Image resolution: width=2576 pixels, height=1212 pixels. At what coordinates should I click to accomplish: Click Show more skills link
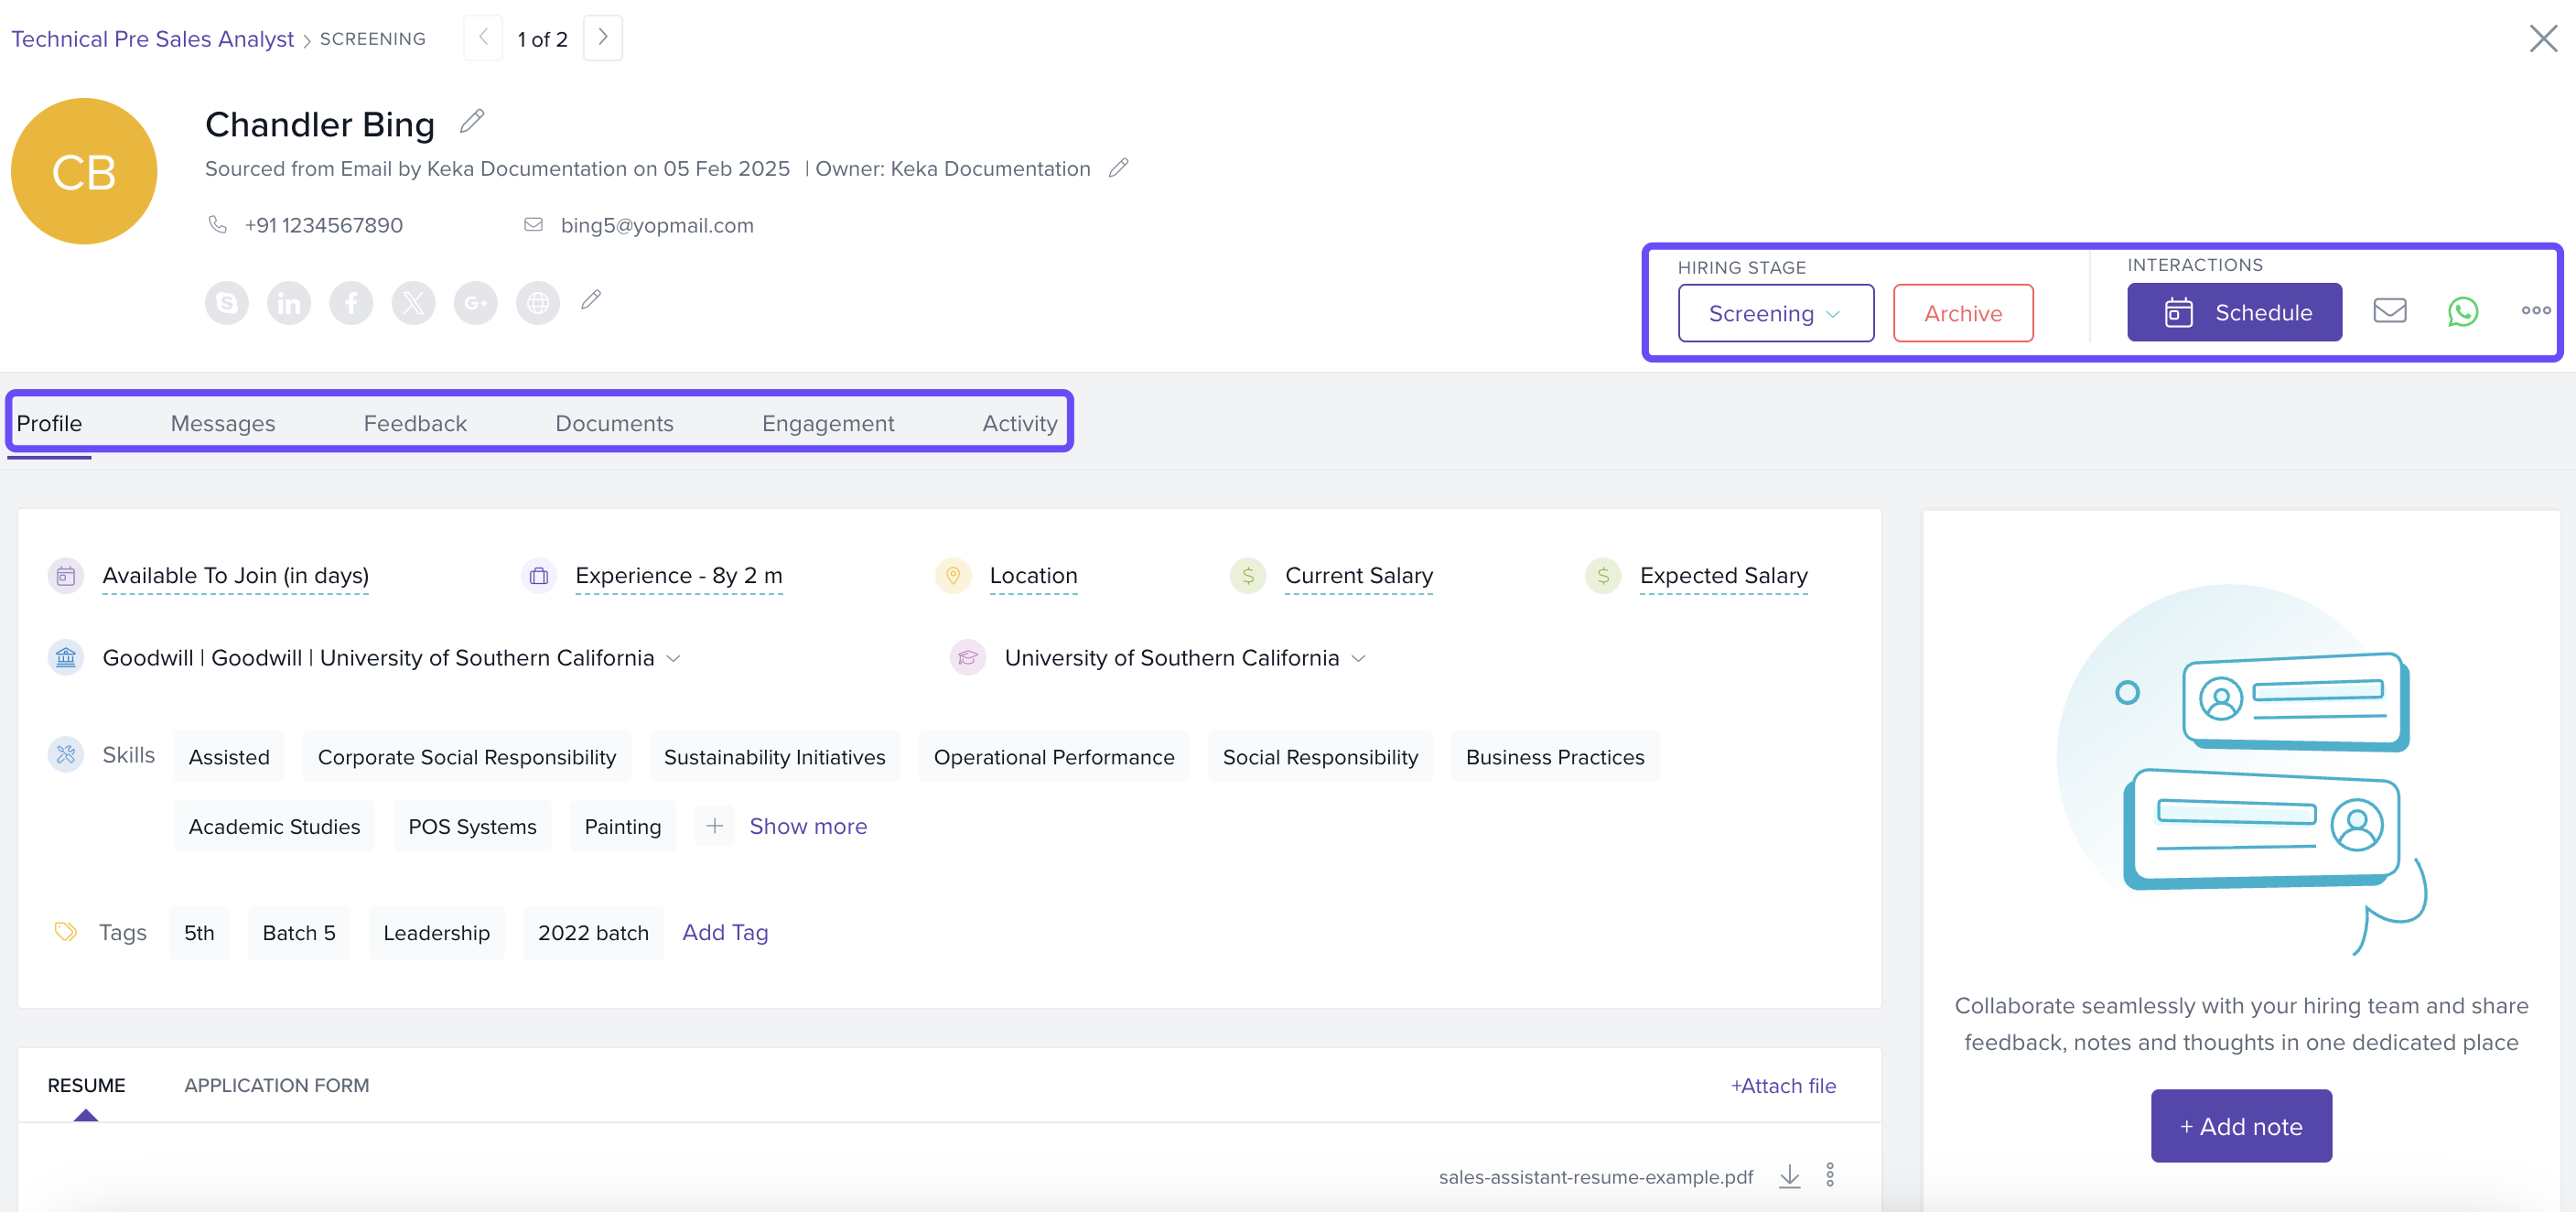(807, 826)
